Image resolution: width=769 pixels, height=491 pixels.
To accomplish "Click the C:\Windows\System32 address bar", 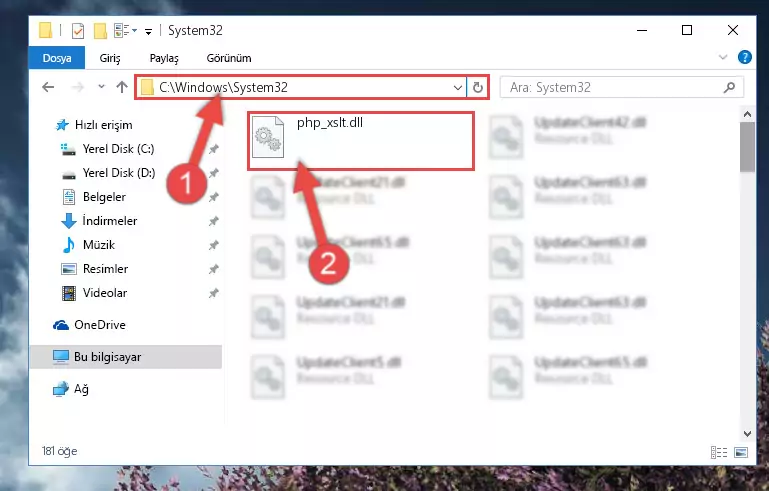I will coord(302,87).
